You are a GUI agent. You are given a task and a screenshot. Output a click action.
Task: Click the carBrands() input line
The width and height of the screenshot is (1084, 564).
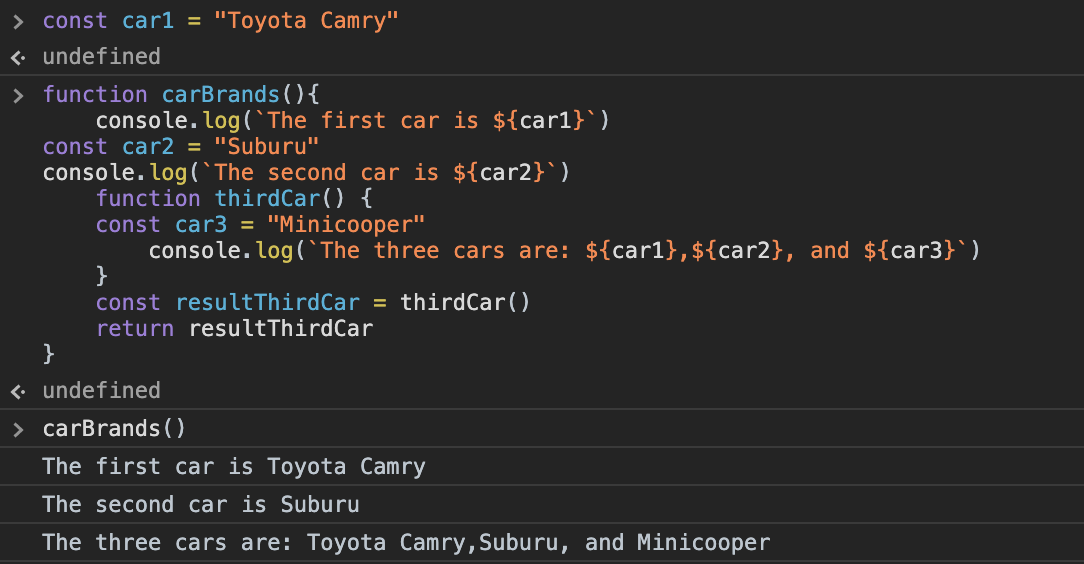[x=114, y=429]
